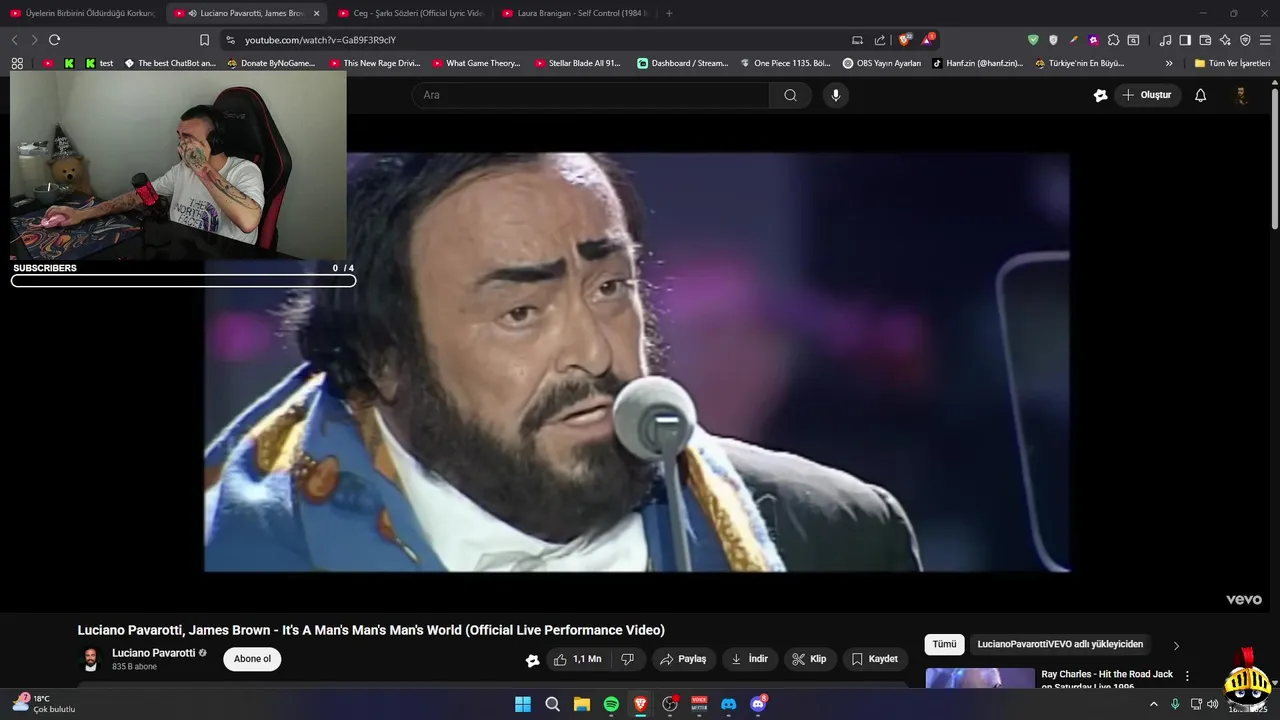Viewport: 1280px width, 720px height.
Task: Open the Luciano Pavarotti channel name link
Action: point(153,653)
